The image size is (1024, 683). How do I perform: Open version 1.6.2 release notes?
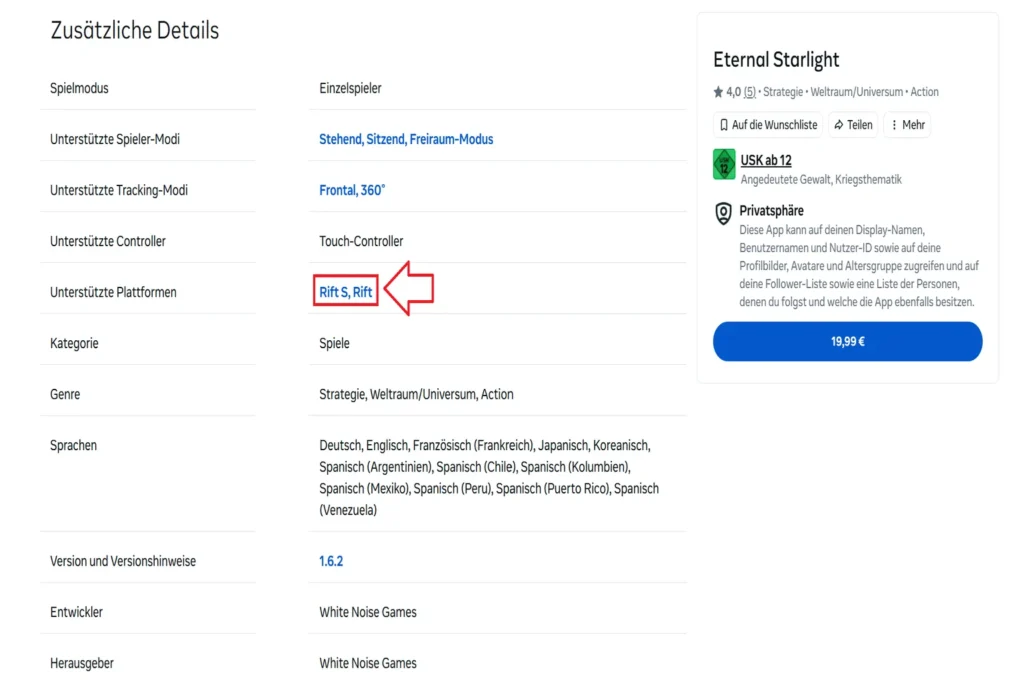click(330, 561)
